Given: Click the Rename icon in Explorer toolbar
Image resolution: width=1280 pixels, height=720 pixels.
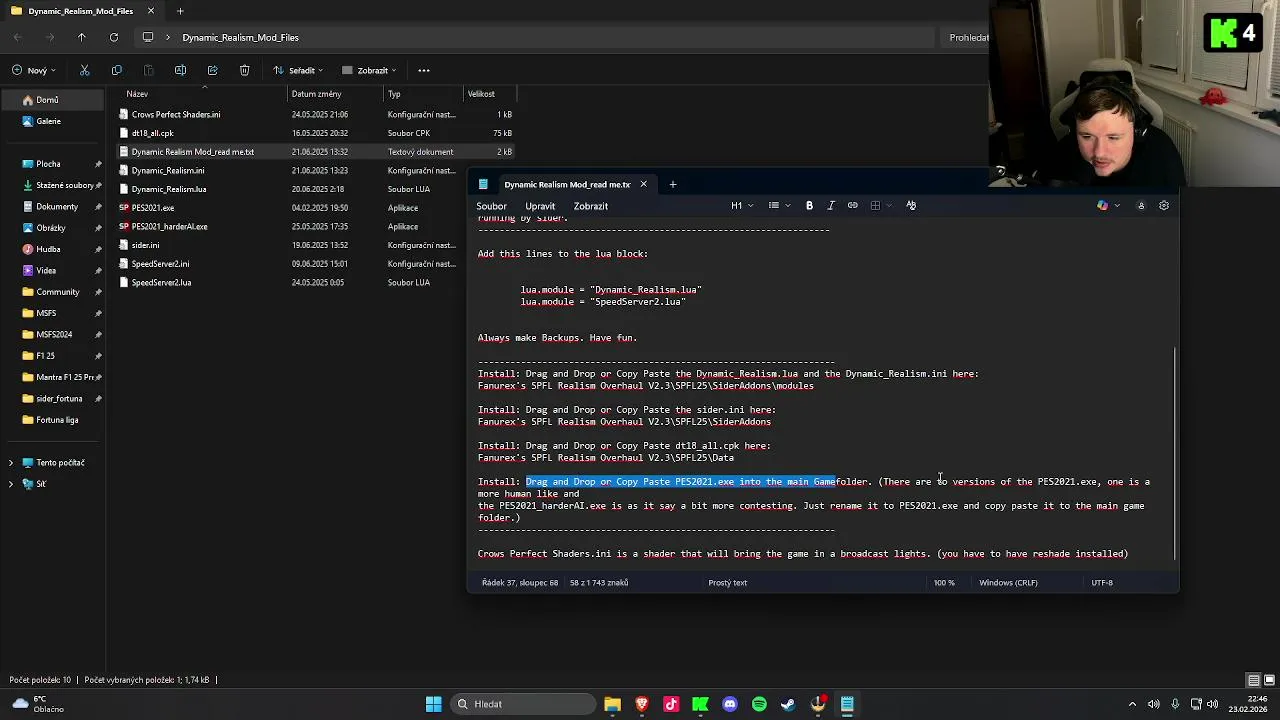Looking at the screenshot, I should (x=180, y=70).
